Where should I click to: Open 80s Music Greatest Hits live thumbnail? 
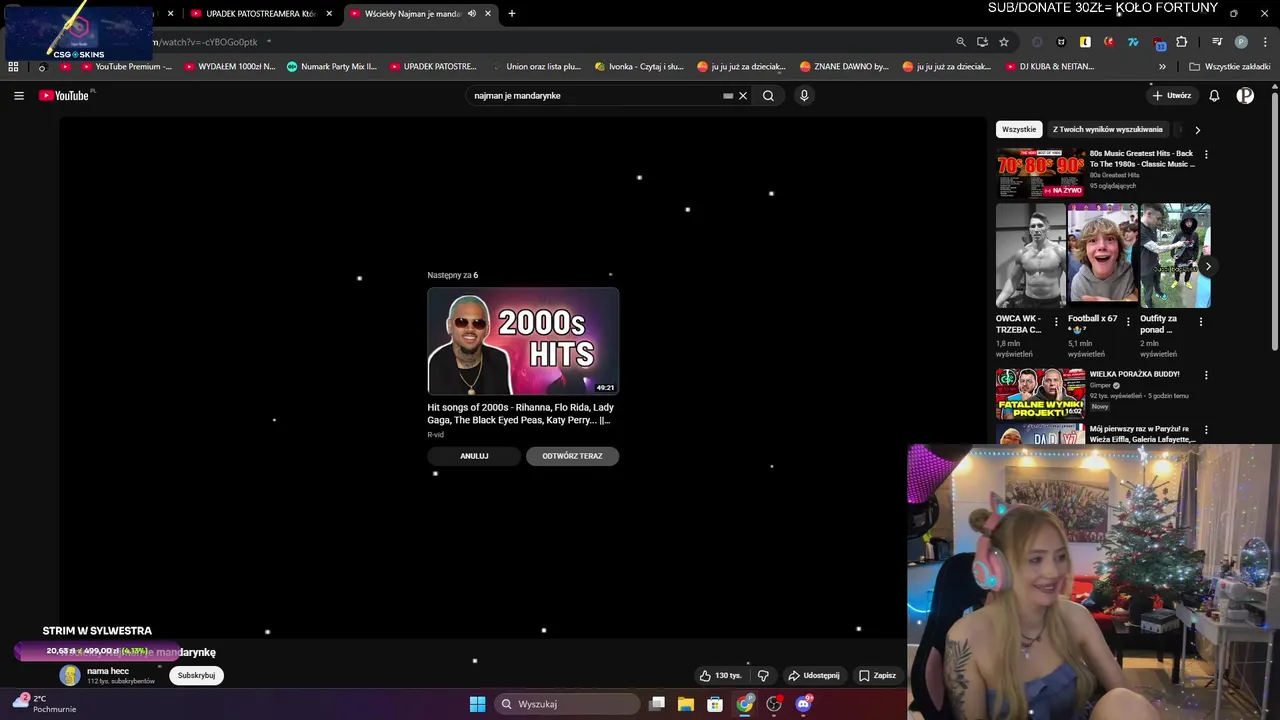point(1040,173)
